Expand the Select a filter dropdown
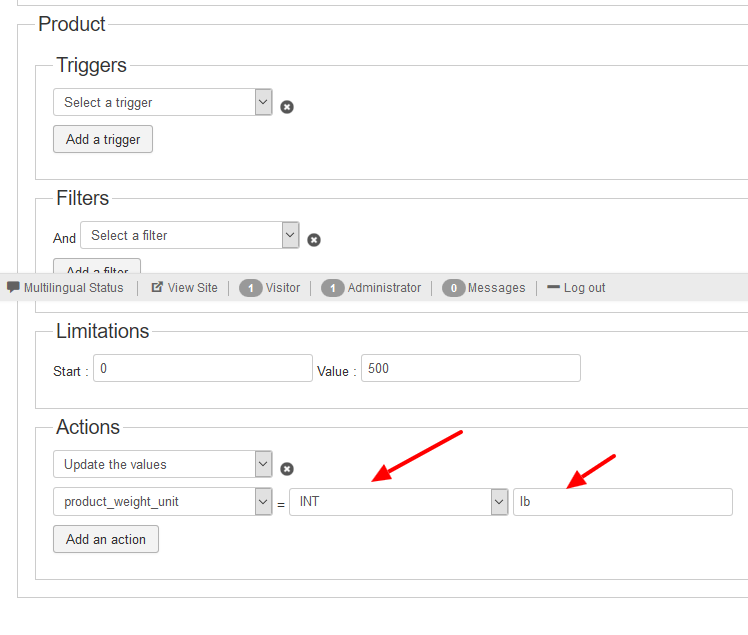Screen dimensions: 748x635 (x=190, y=235)
